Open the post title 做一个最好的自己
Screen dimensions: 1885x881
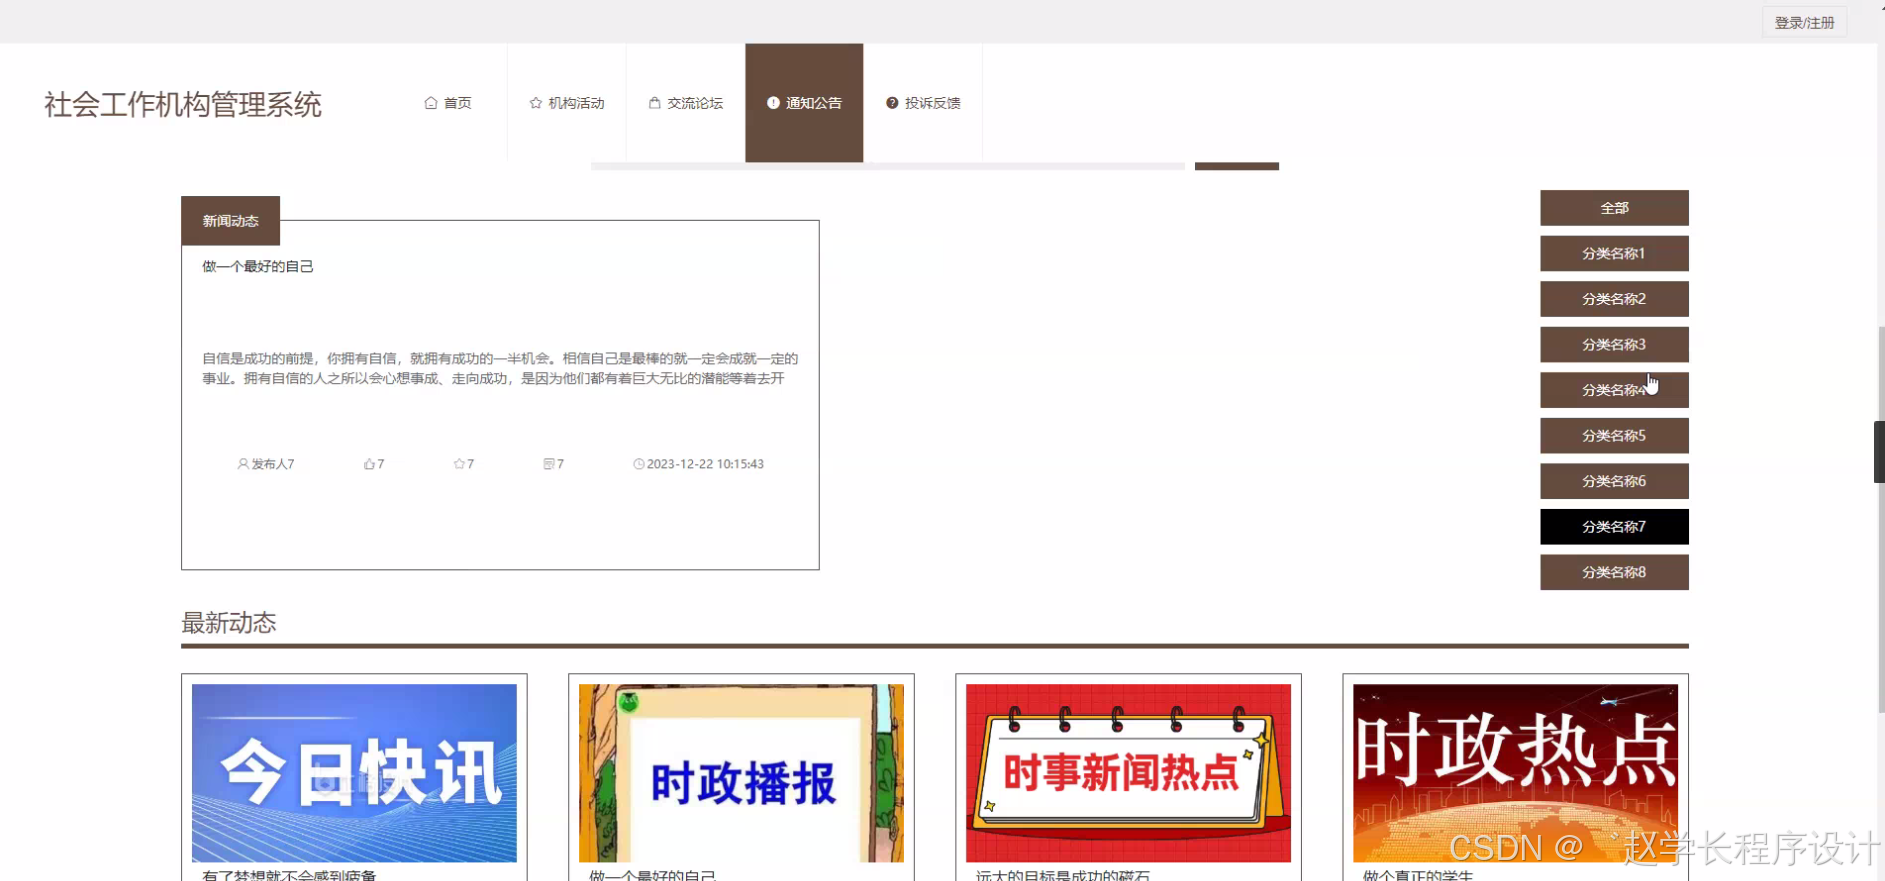[258, 266]
